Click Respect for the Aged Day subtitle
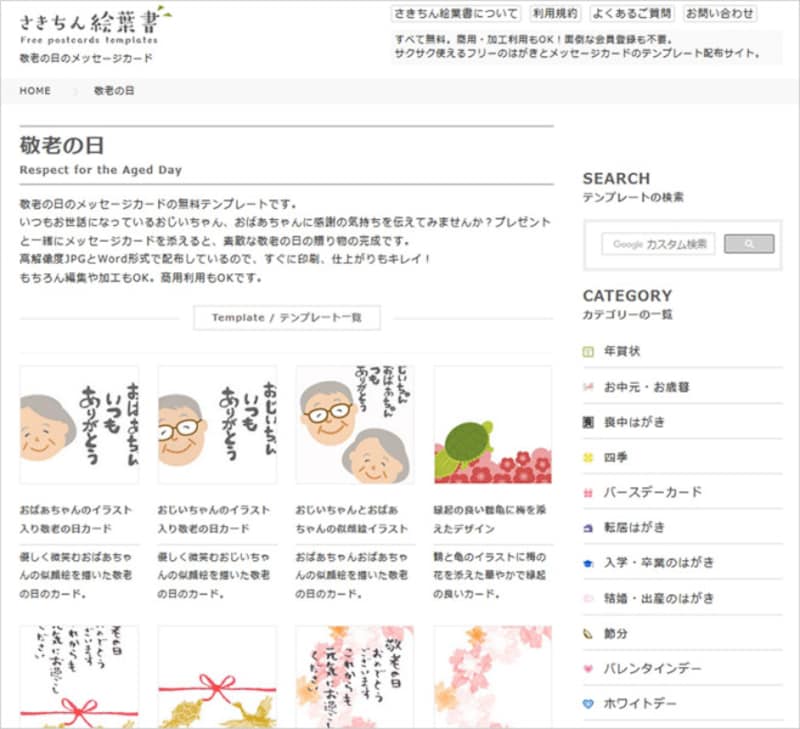 101,170
